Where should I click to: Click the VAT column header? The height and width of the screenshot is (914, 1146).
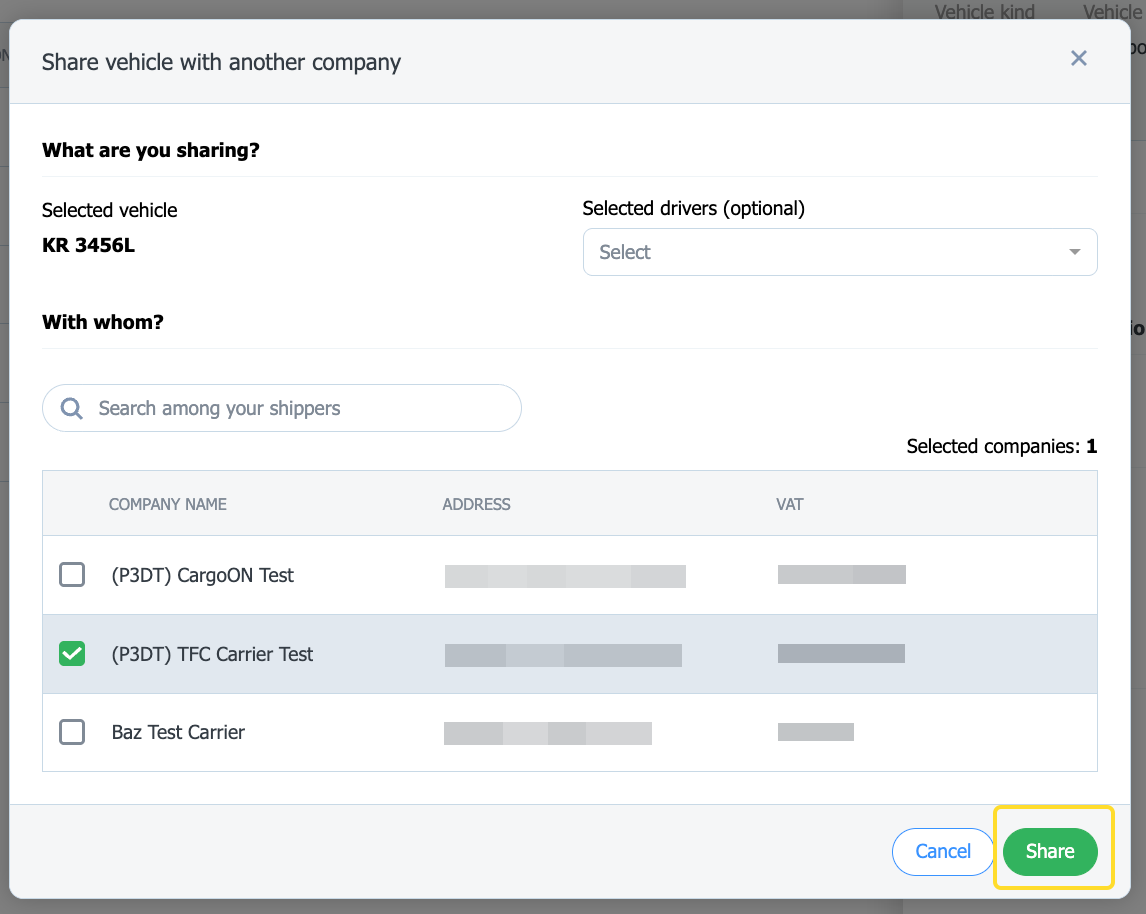coord(789,504)
